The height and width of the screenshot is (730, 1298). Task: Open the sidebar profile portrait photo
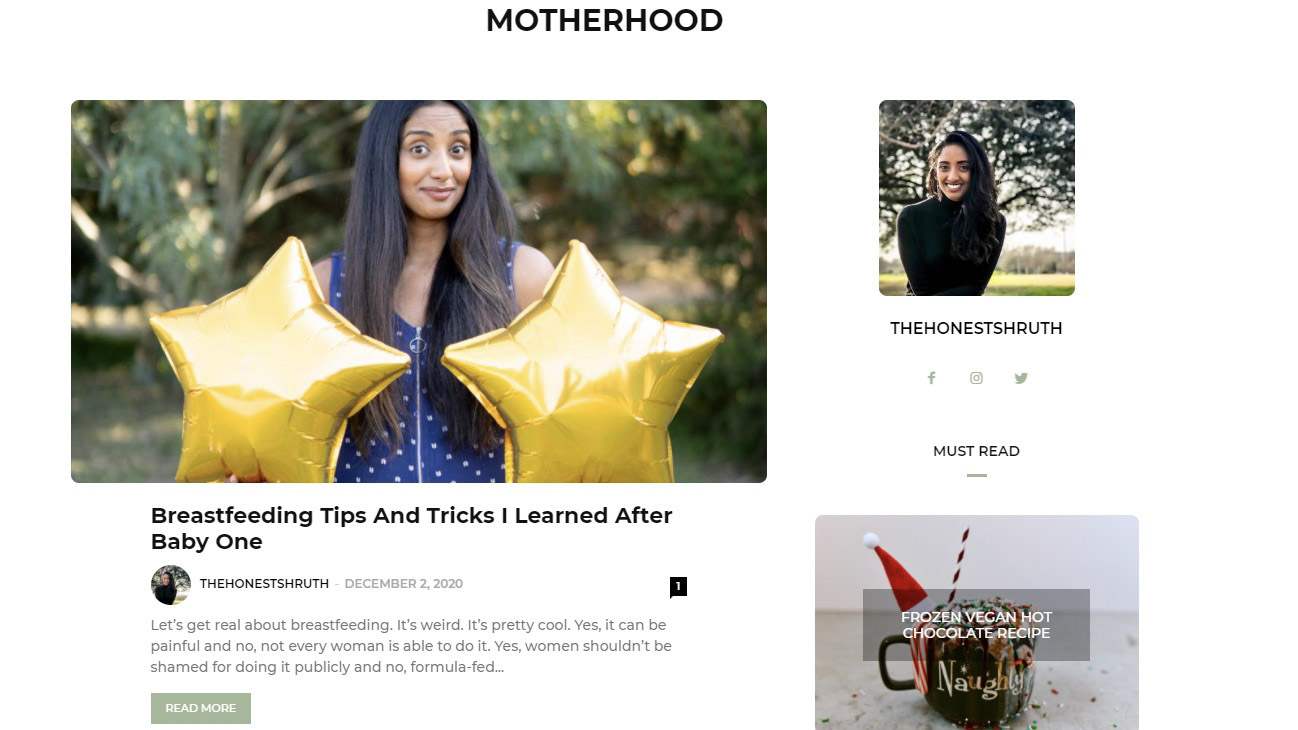[x=977, y=198]
